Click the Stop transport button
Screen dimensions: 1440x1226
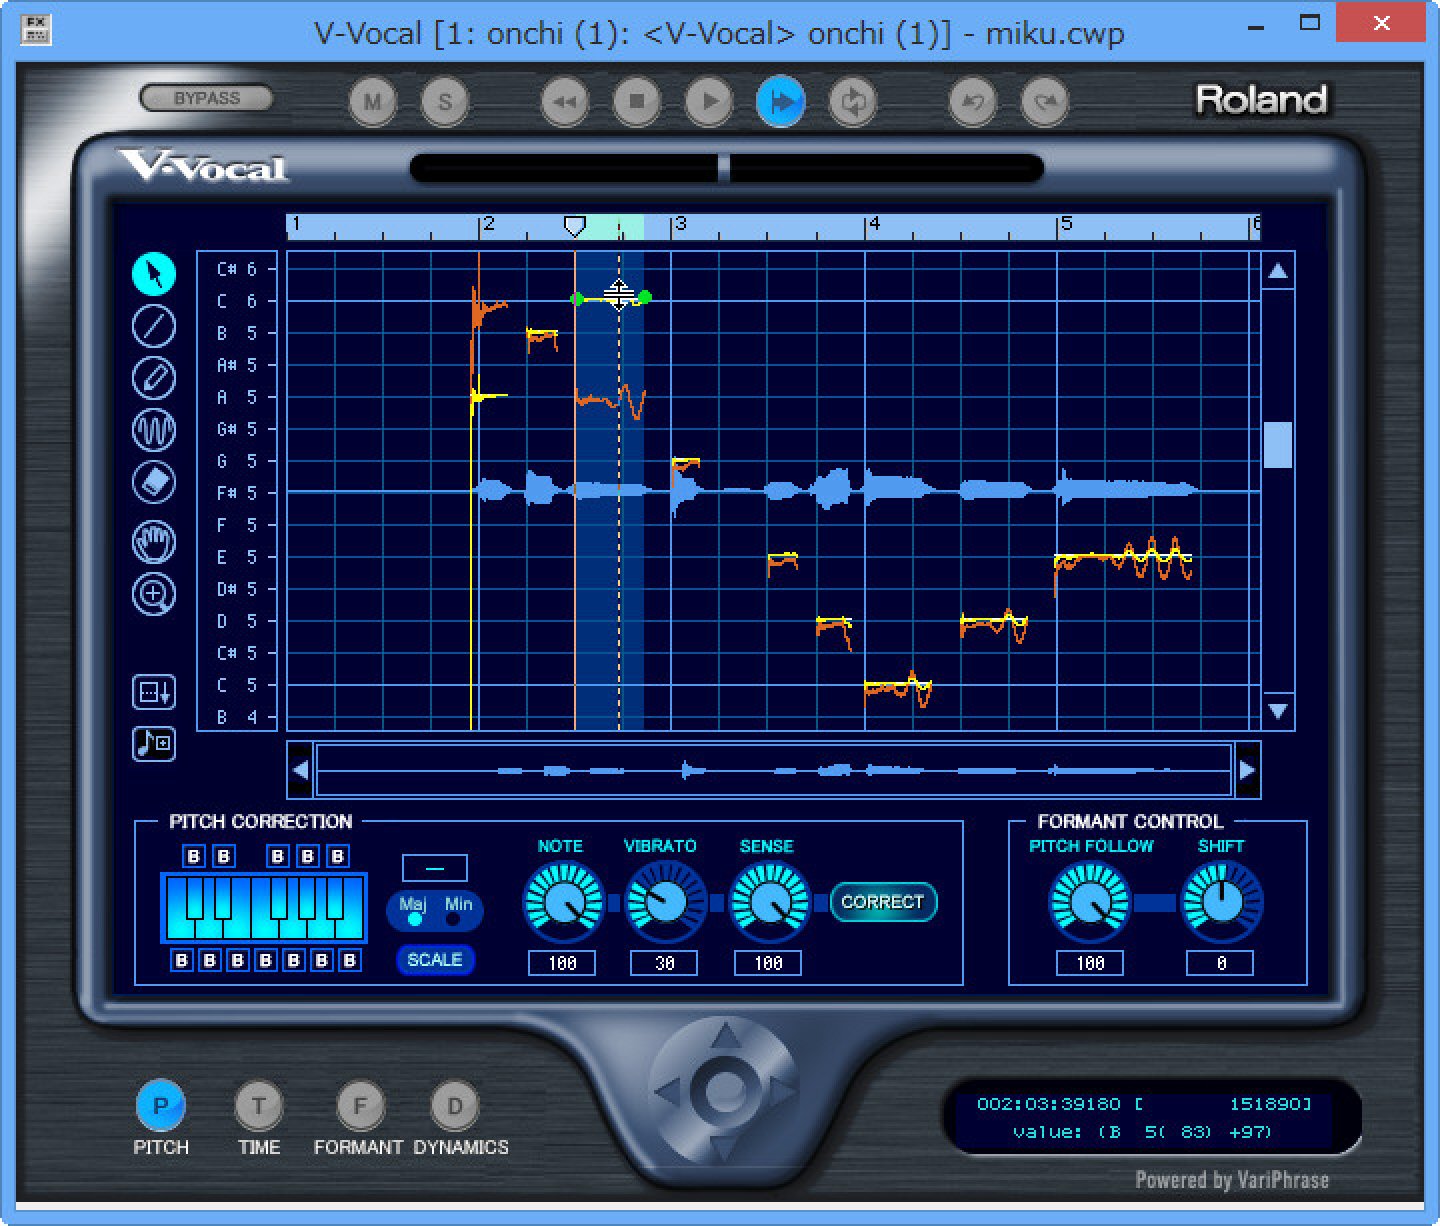[637, 102]
